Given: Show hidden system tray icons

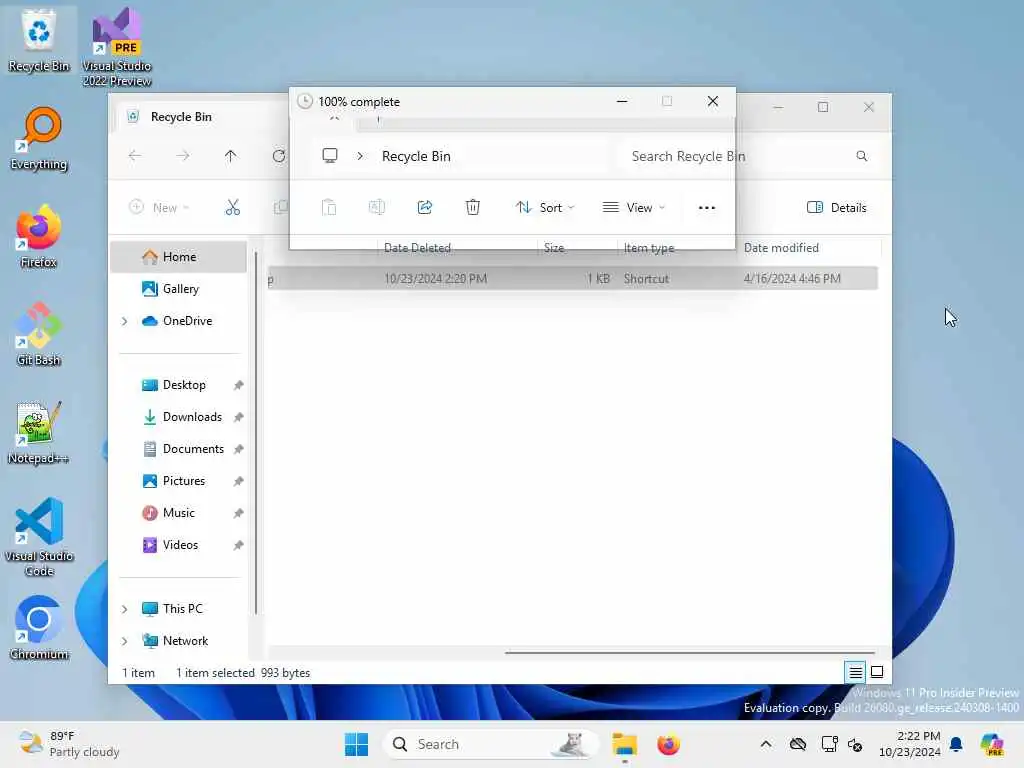Looking at the screenshot, I should coord(766,744).
